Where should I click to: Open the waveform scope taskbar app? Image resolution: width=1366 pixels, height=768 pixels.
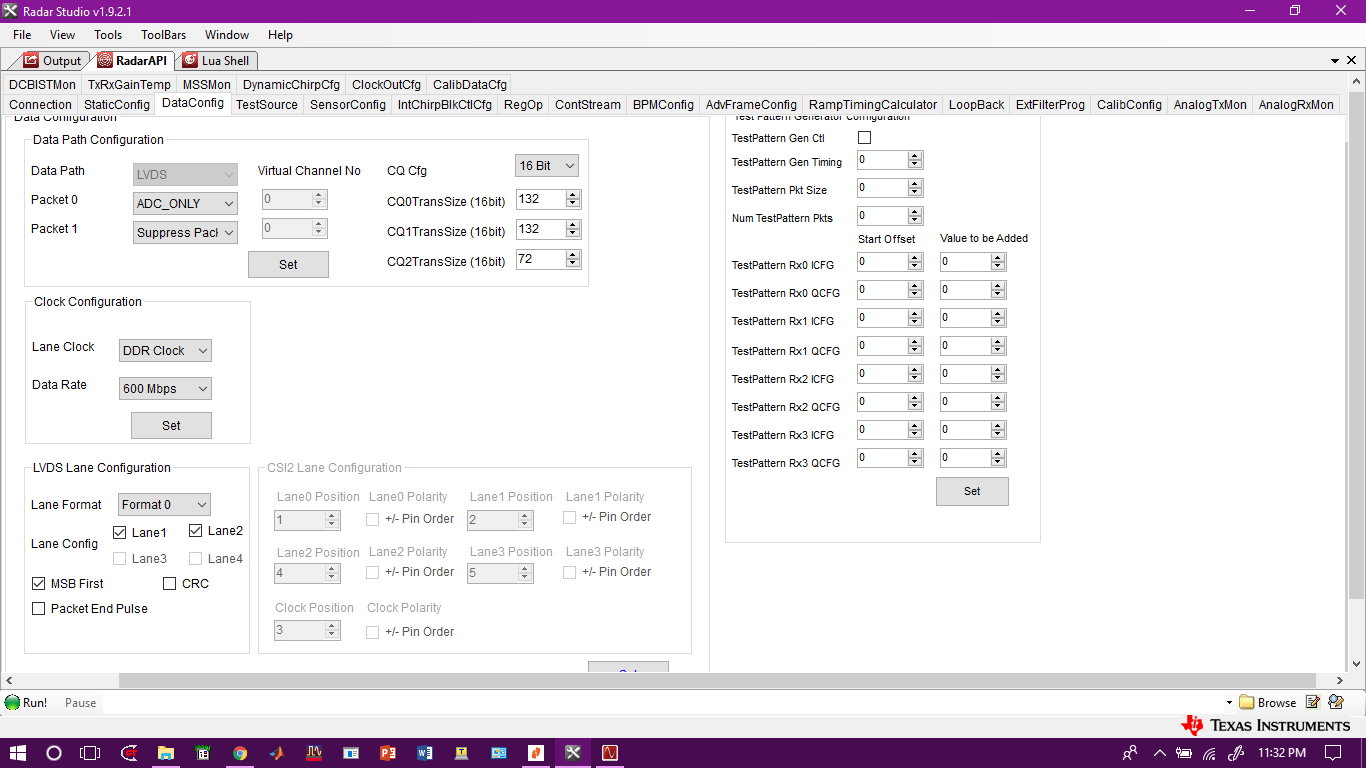tap(314, 753)
